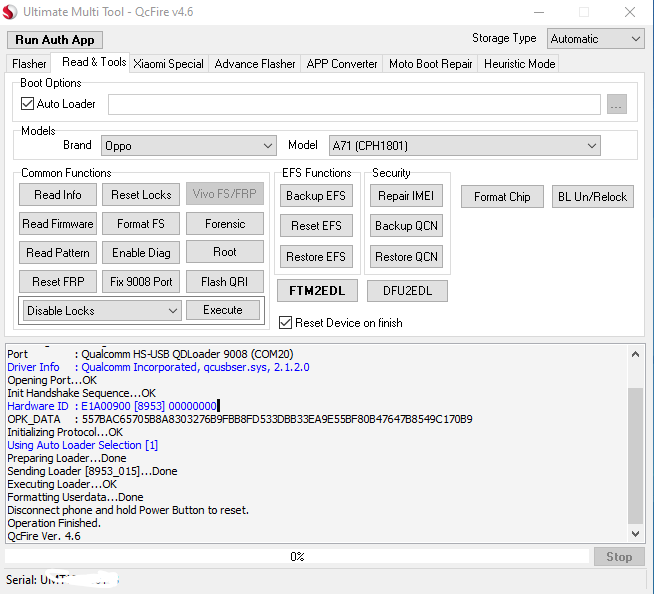Click the log scrollbar up arrow
This screenshot has height=594, width=654.
[x=636, y=355]
